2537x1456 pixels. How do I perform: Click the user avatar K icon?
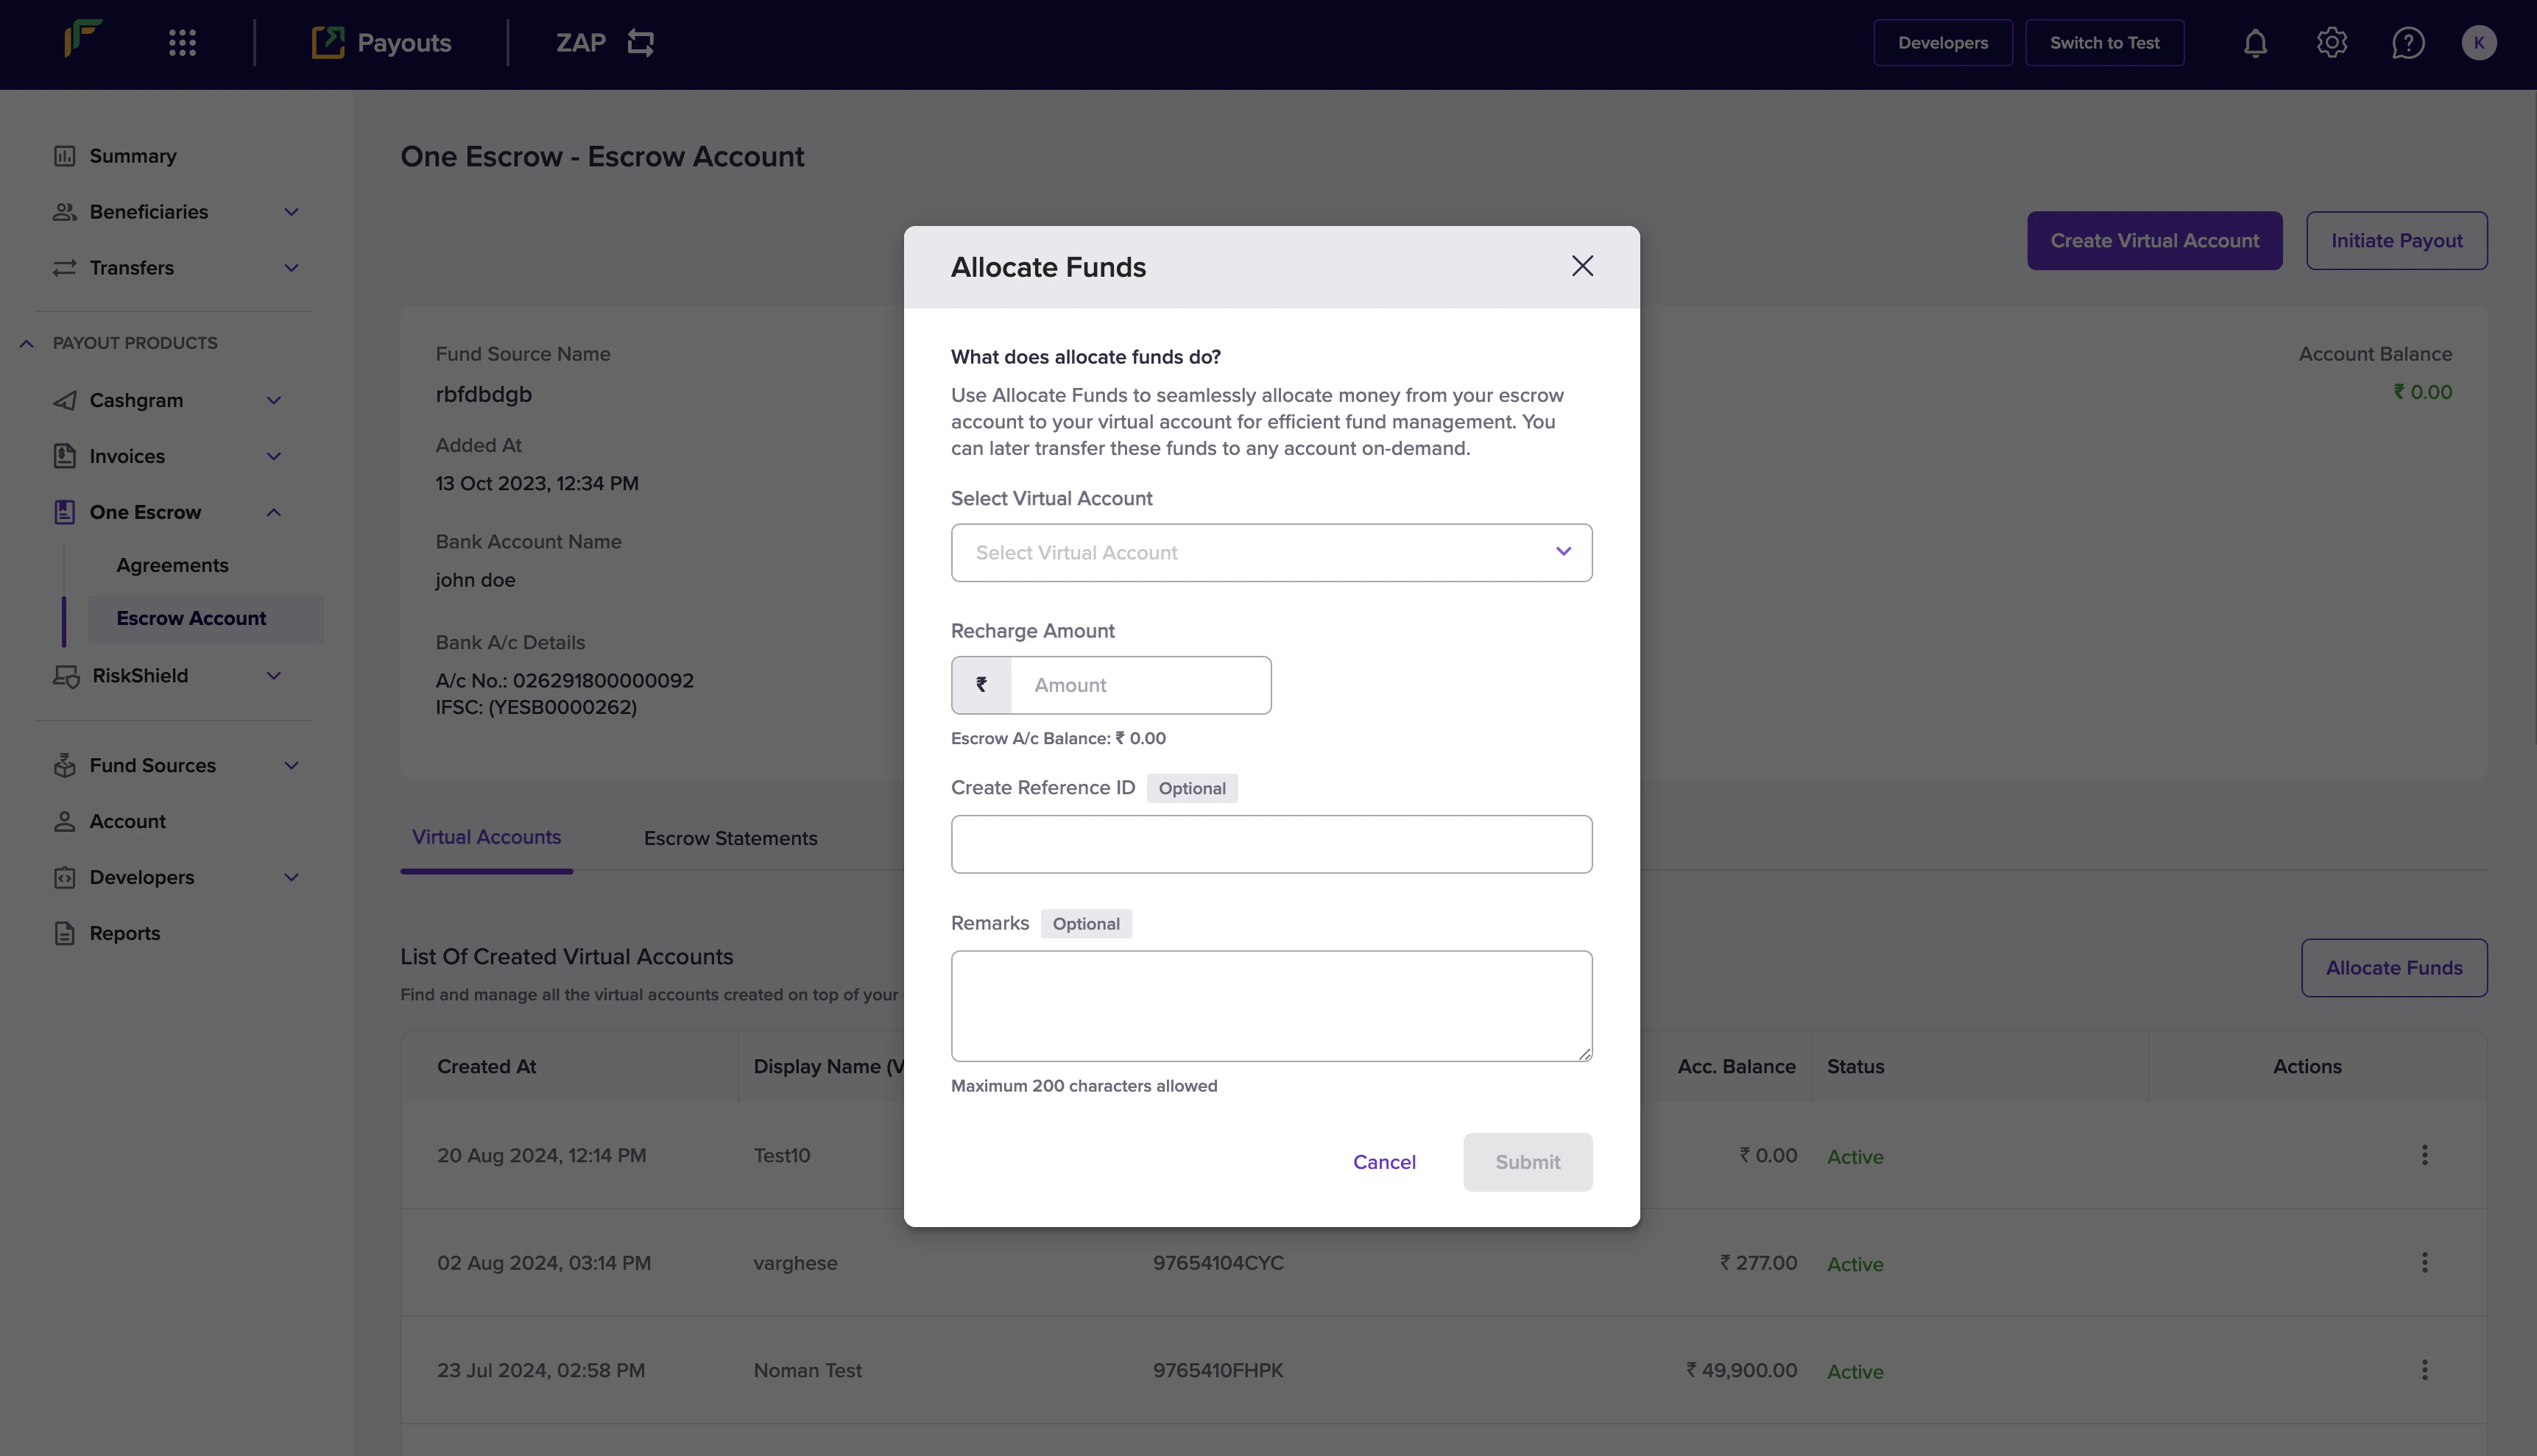pyautogui.click(x=2478, y=43)
